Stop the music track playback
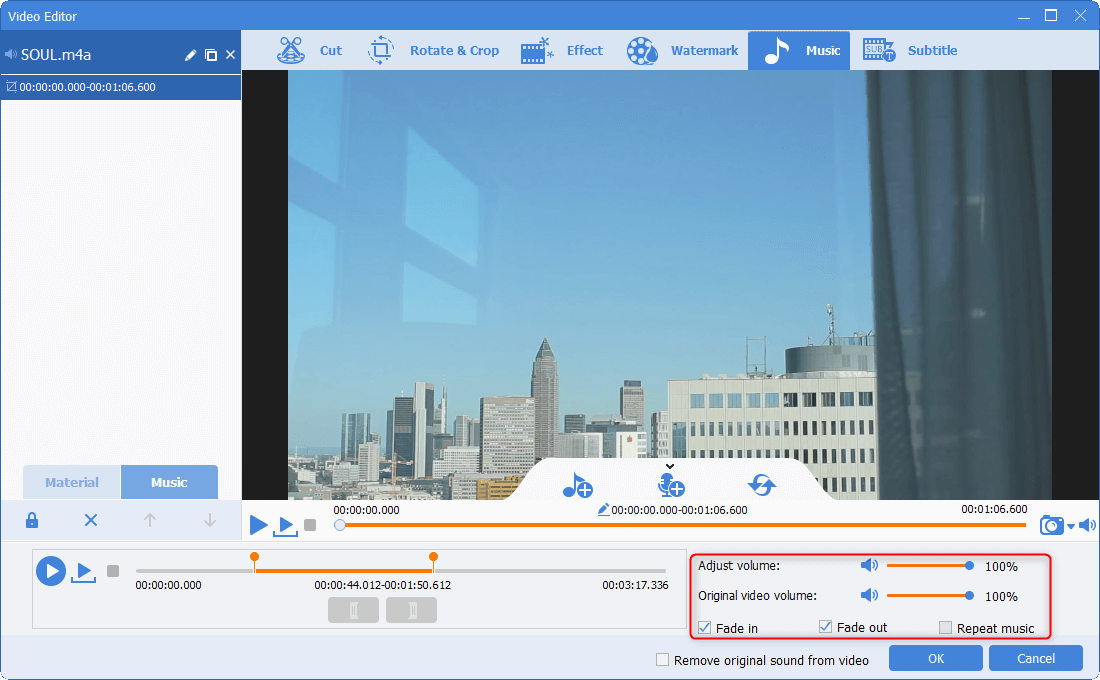This screenshot has height=680, width=1100. pyautogui.click(x=113, y=571)
